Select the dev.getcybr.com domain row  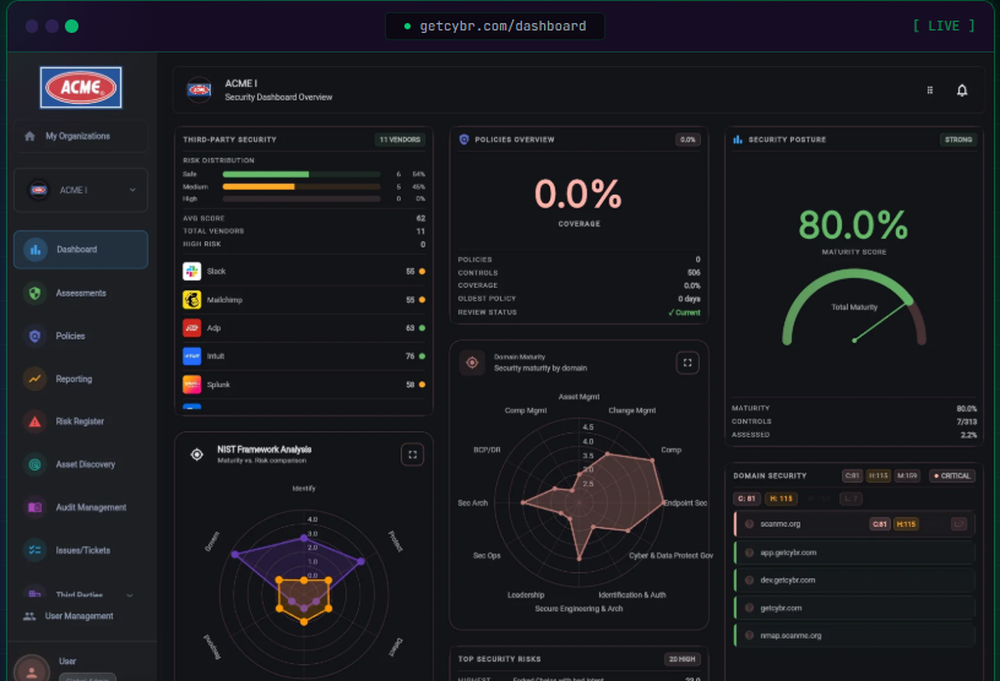(x=855, y=580)
